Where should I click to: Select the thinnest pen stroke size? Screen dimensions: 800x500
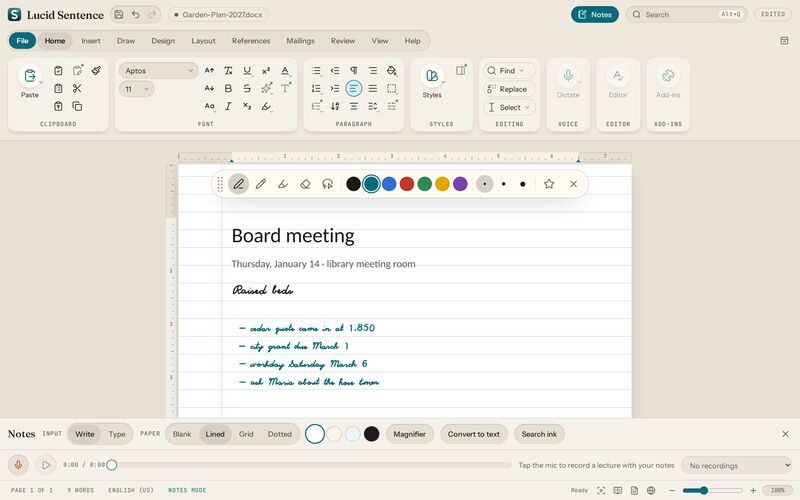[x=485, y=184]
